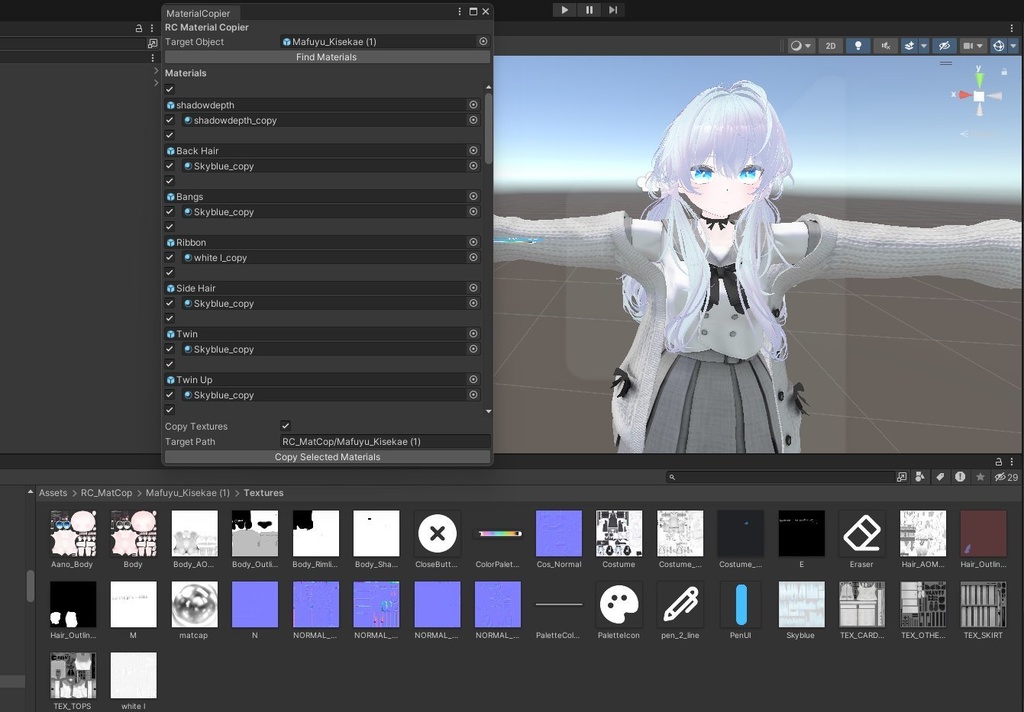Open the MaterialCopier window kebab menu
The width and height of the screenshot is (1024, 712).
coord(458,11)
